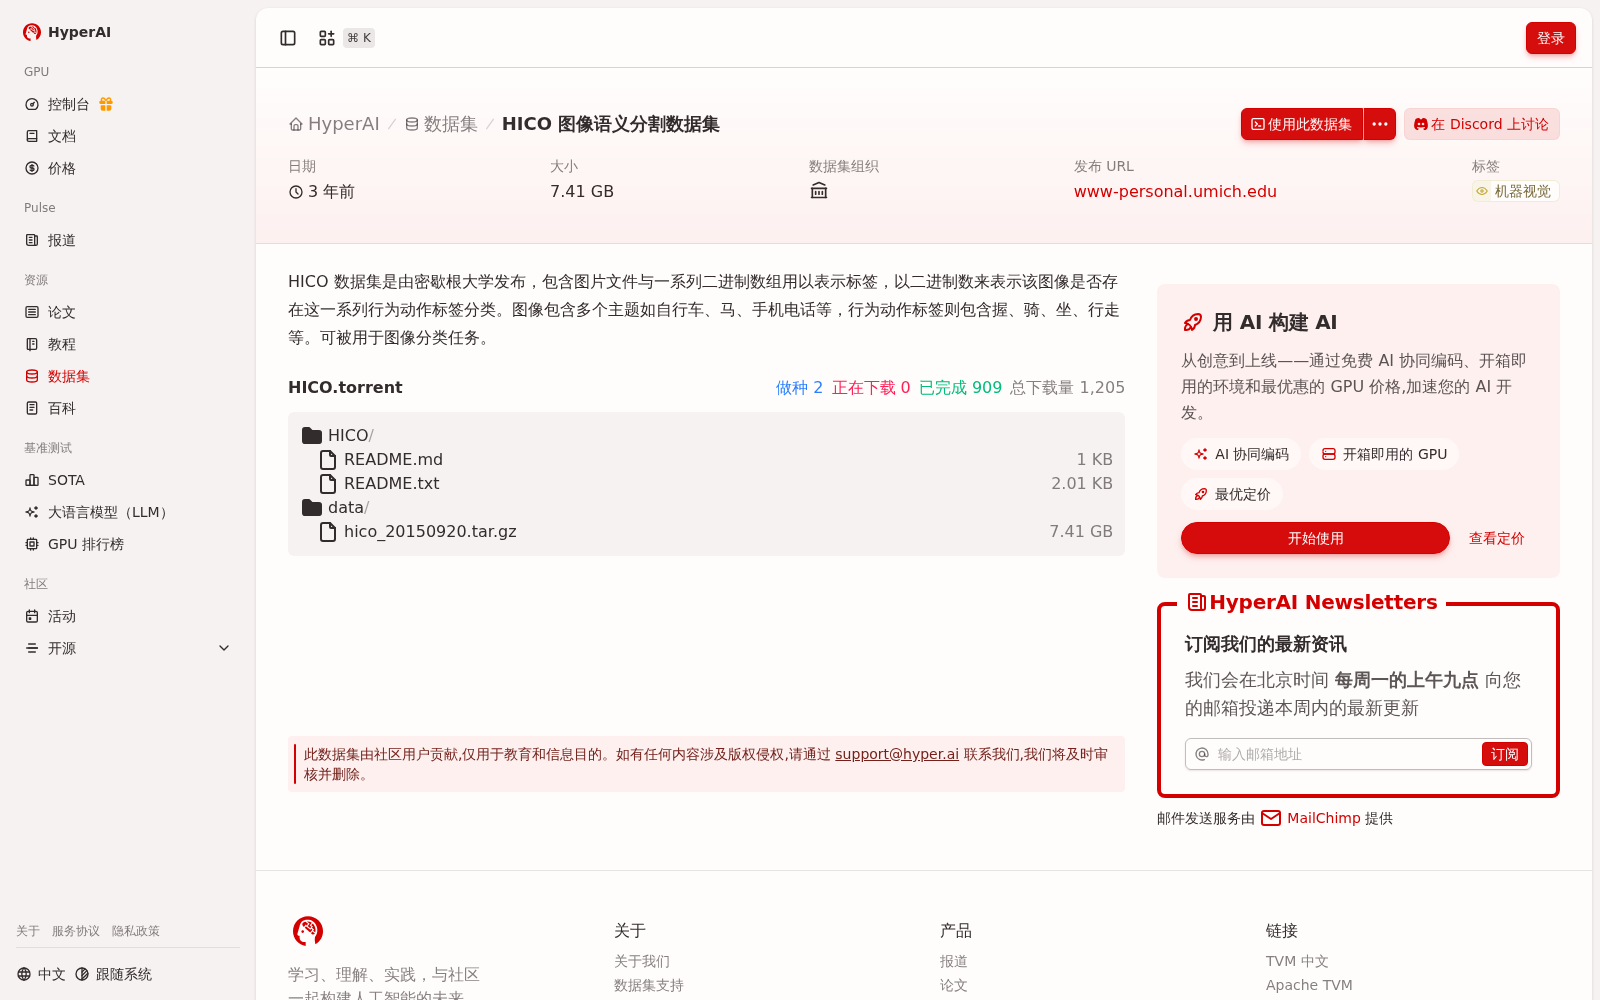Click the ⌘ K shortcut badge
This screenshot has height=1000, width=1600.
(x=359, y=38)
